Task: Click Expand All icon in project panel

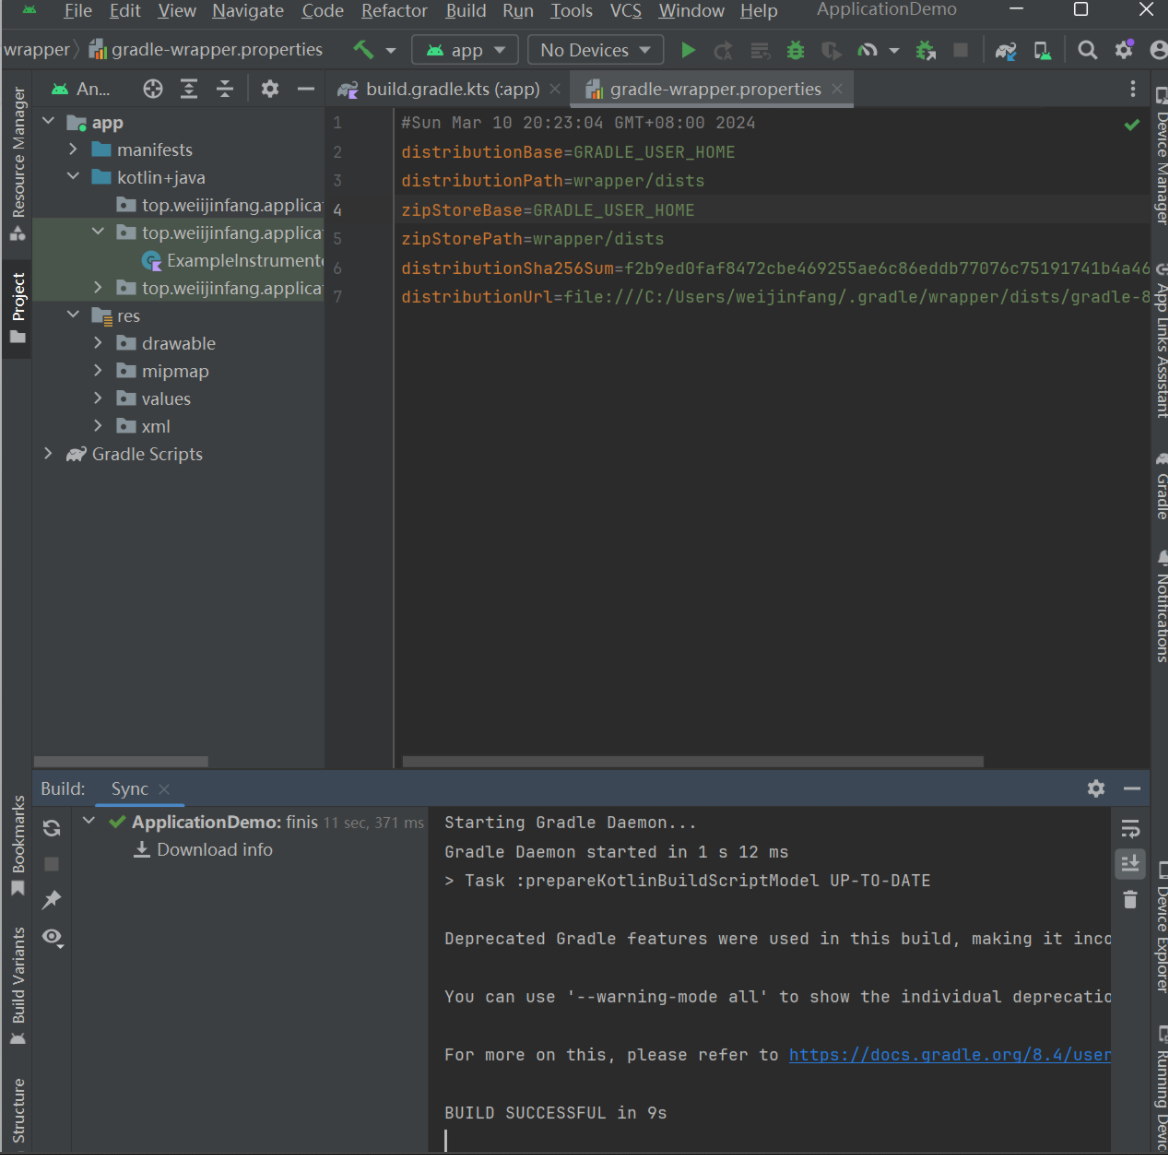Action: point(189,89)
